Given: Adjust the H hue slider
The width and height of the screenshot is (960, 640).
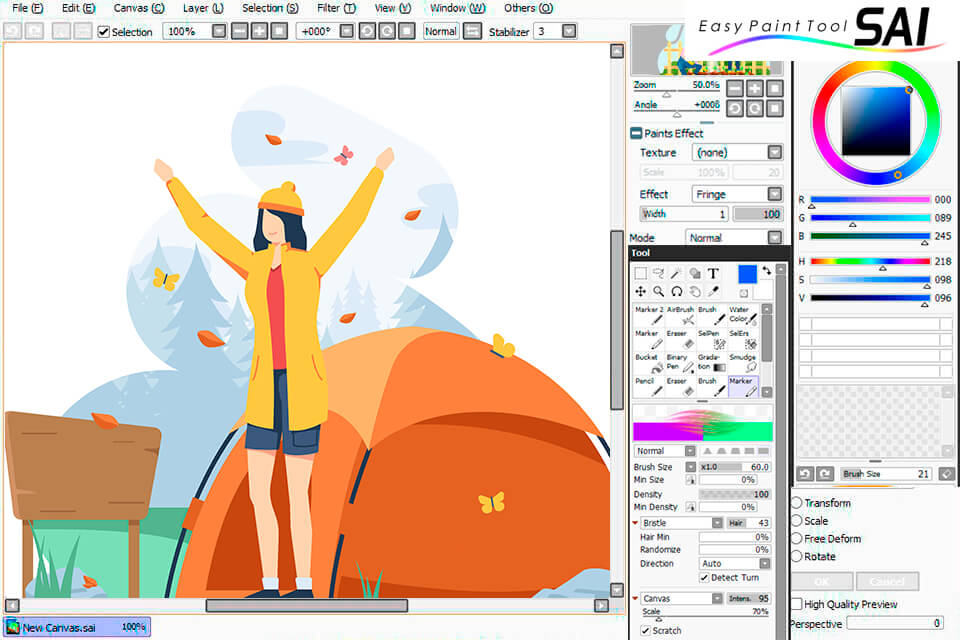Looking at the screenshot, I should click(870, 262).
